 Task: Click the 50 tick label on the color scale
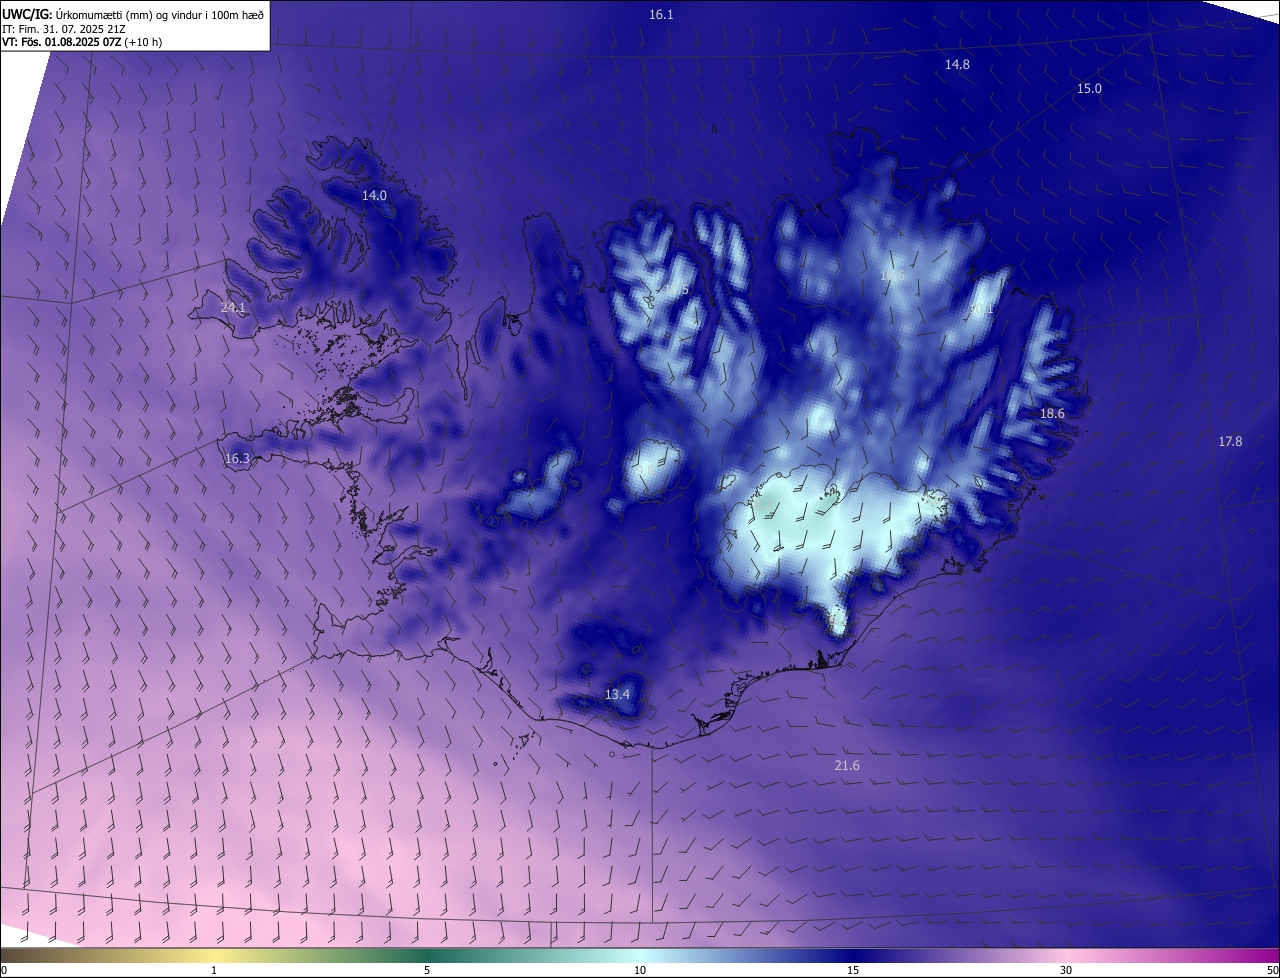1272,971
